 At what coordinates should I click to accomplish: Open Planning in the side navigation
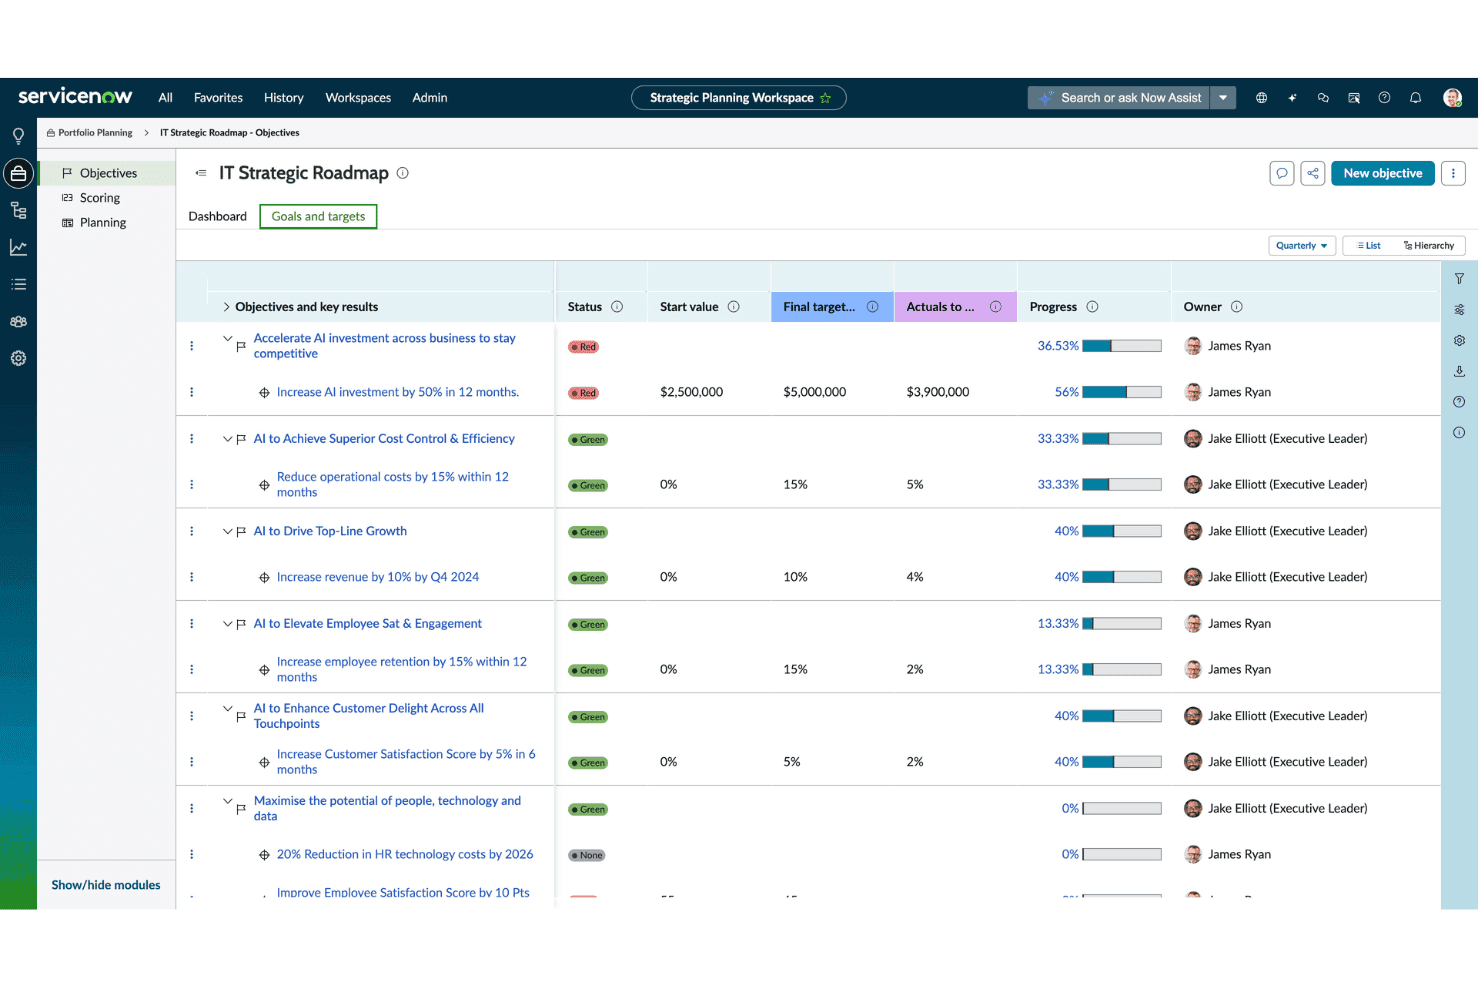pyautogui.click(x=103, y=223)
